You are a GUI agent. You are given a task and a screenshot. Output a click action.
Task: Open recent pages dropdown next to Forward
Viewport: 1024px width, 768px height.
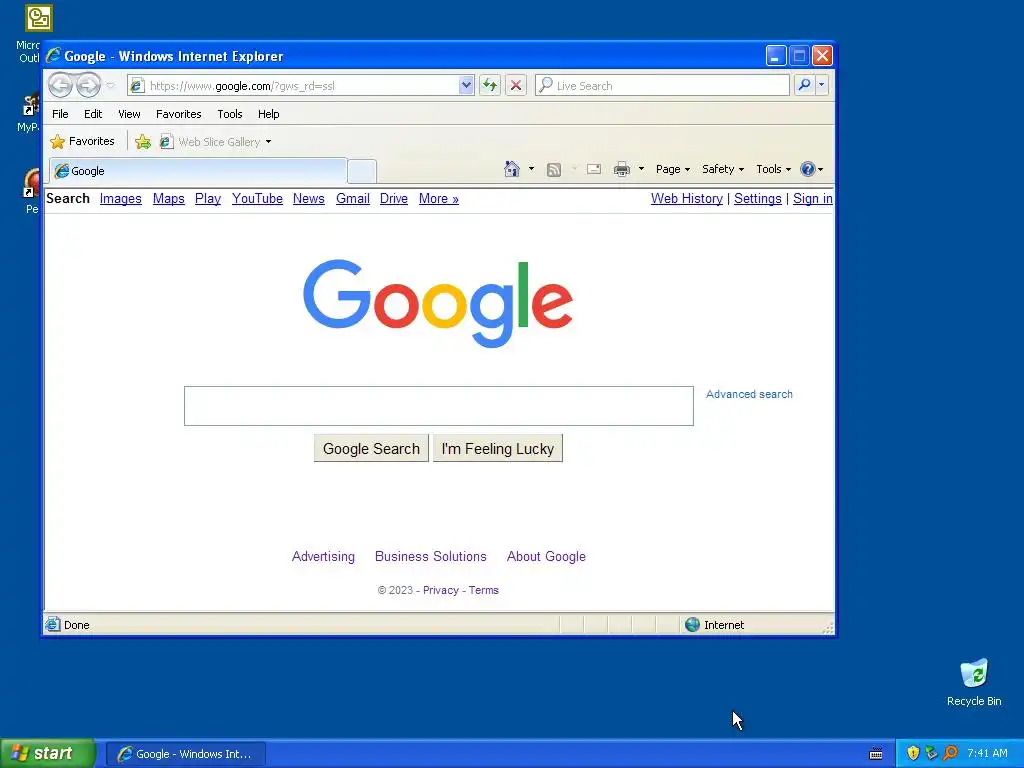pos(110,86)
